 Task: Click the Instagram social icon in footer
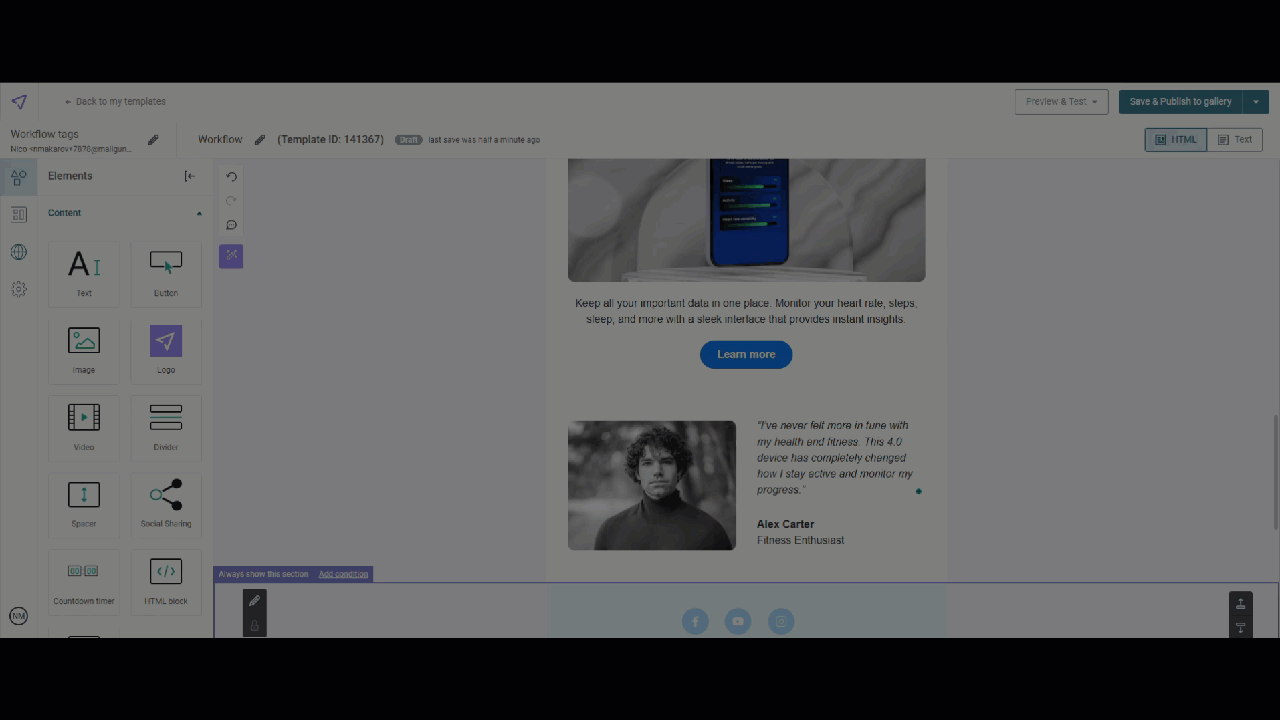[x=781, y=622]
